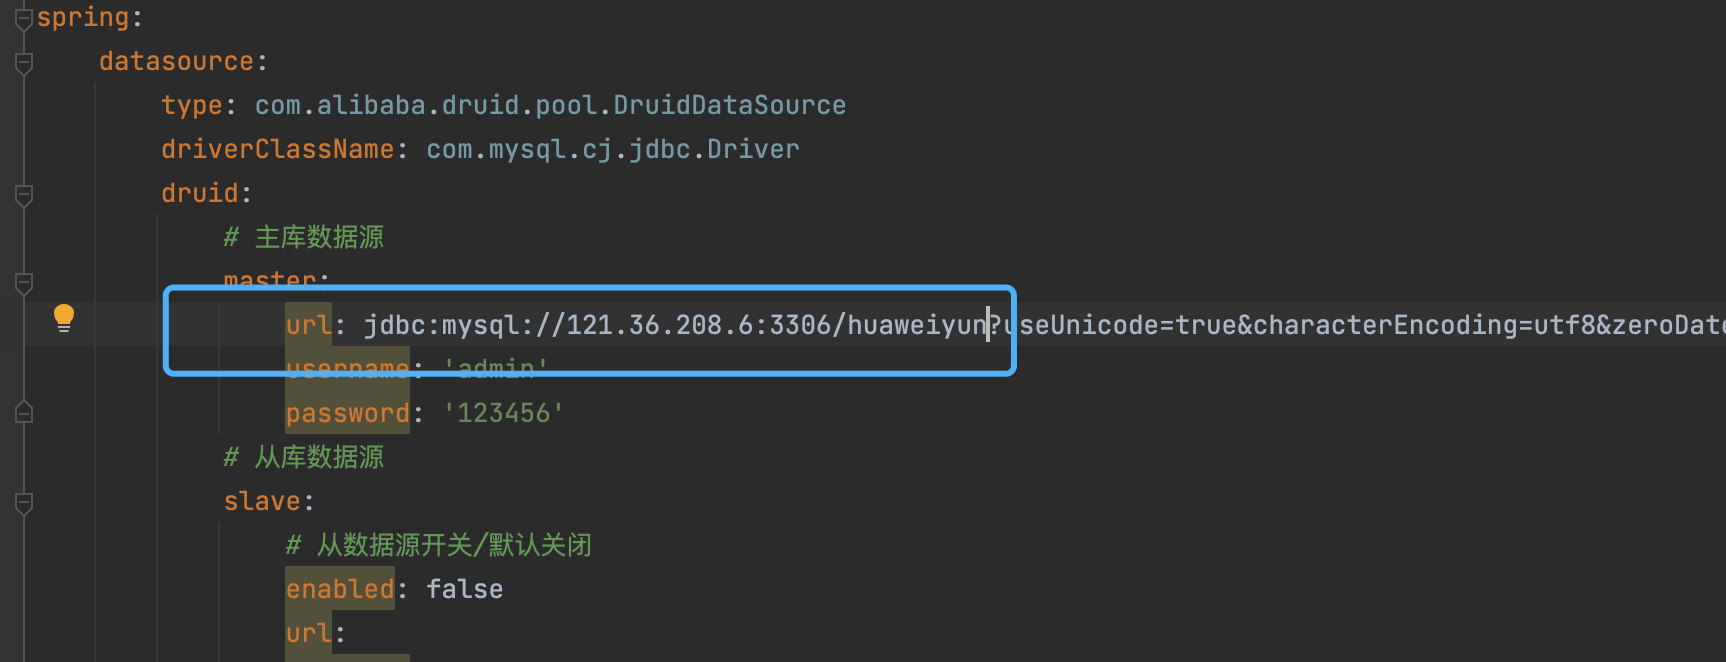Image resolution: width=1726 pixels, height=662 pixels.
Task: Place cursor on master url key
Action: pos(308,325)
